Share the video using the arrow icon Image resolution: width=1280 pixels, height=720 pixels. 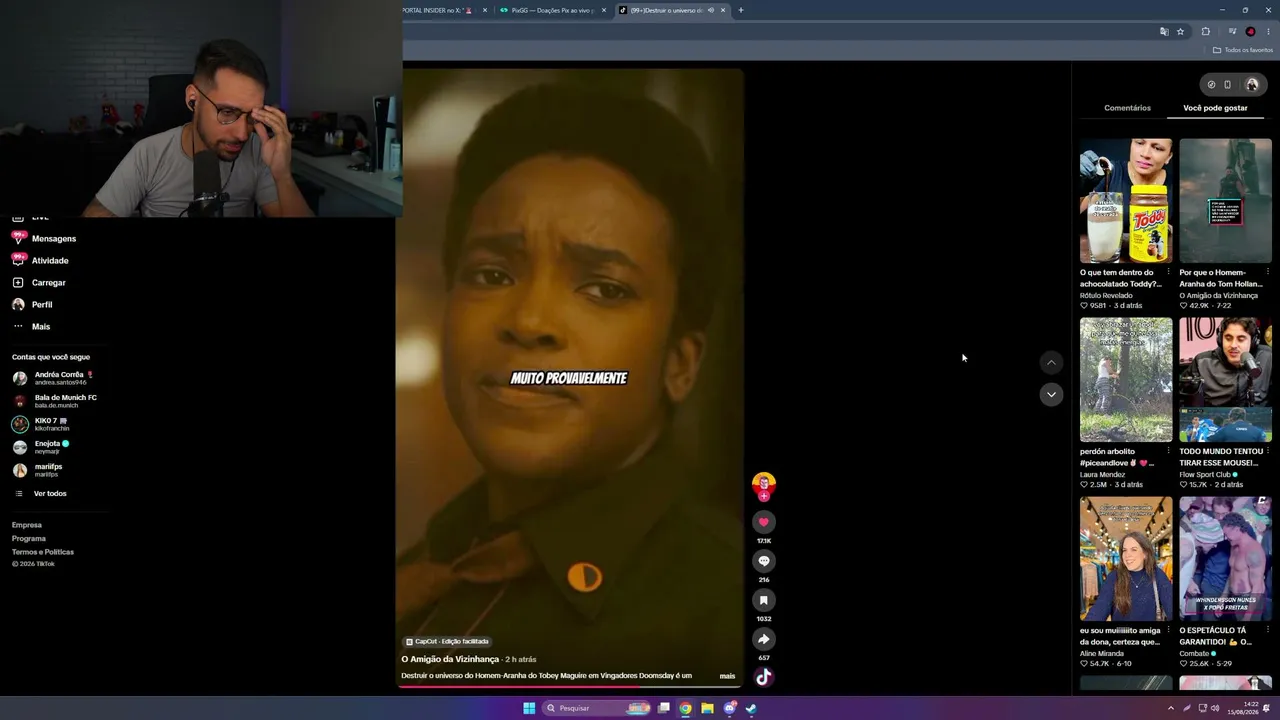point(763,639)
